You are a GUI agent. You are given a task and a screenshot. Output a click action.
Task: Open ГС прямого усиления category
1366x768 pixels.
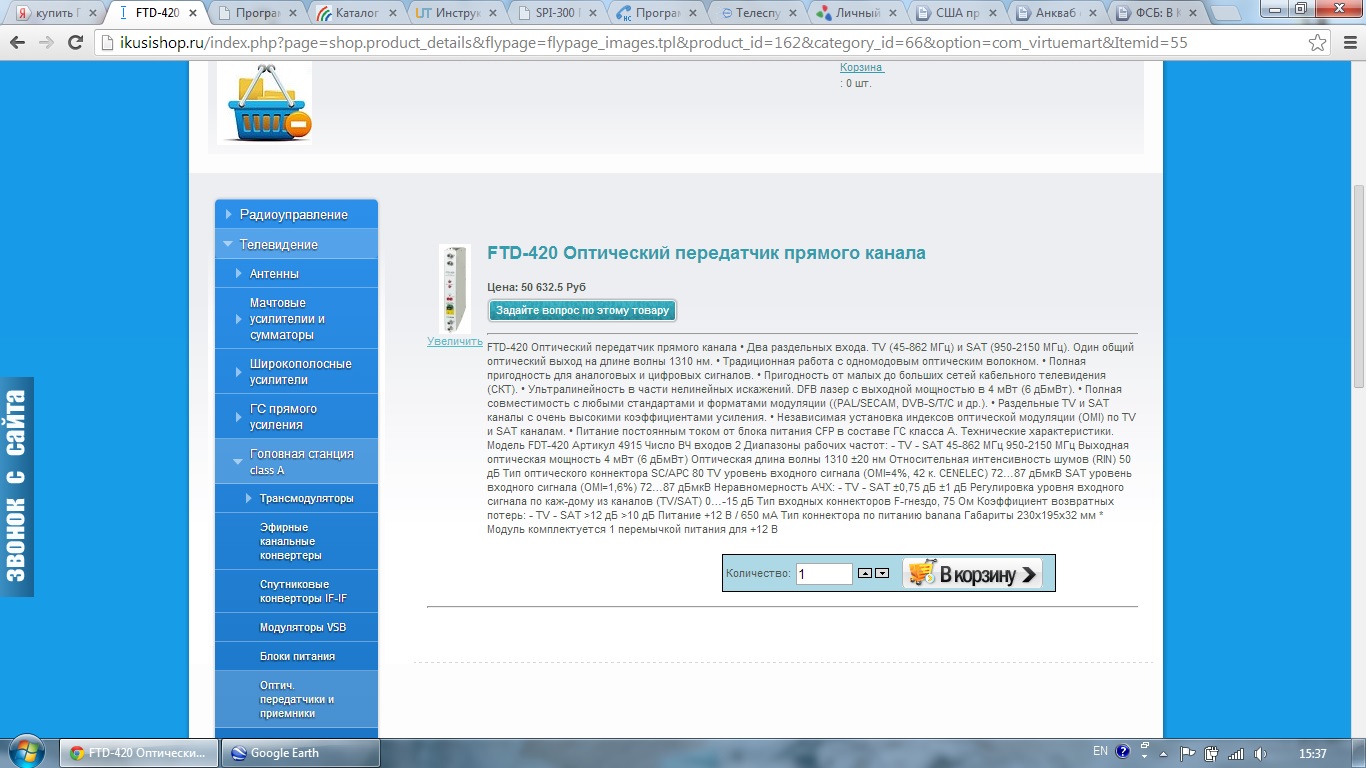(x=296, y=416)
